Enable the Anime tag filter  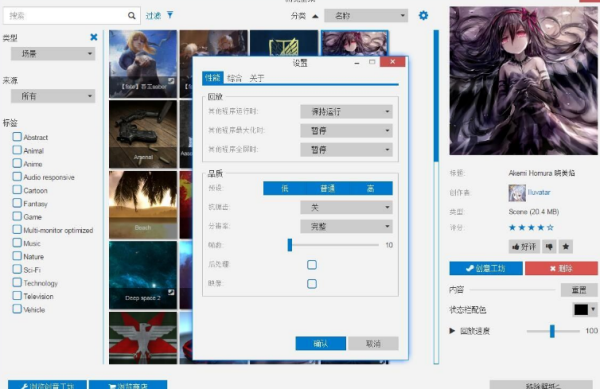click(x=17, y=163)
